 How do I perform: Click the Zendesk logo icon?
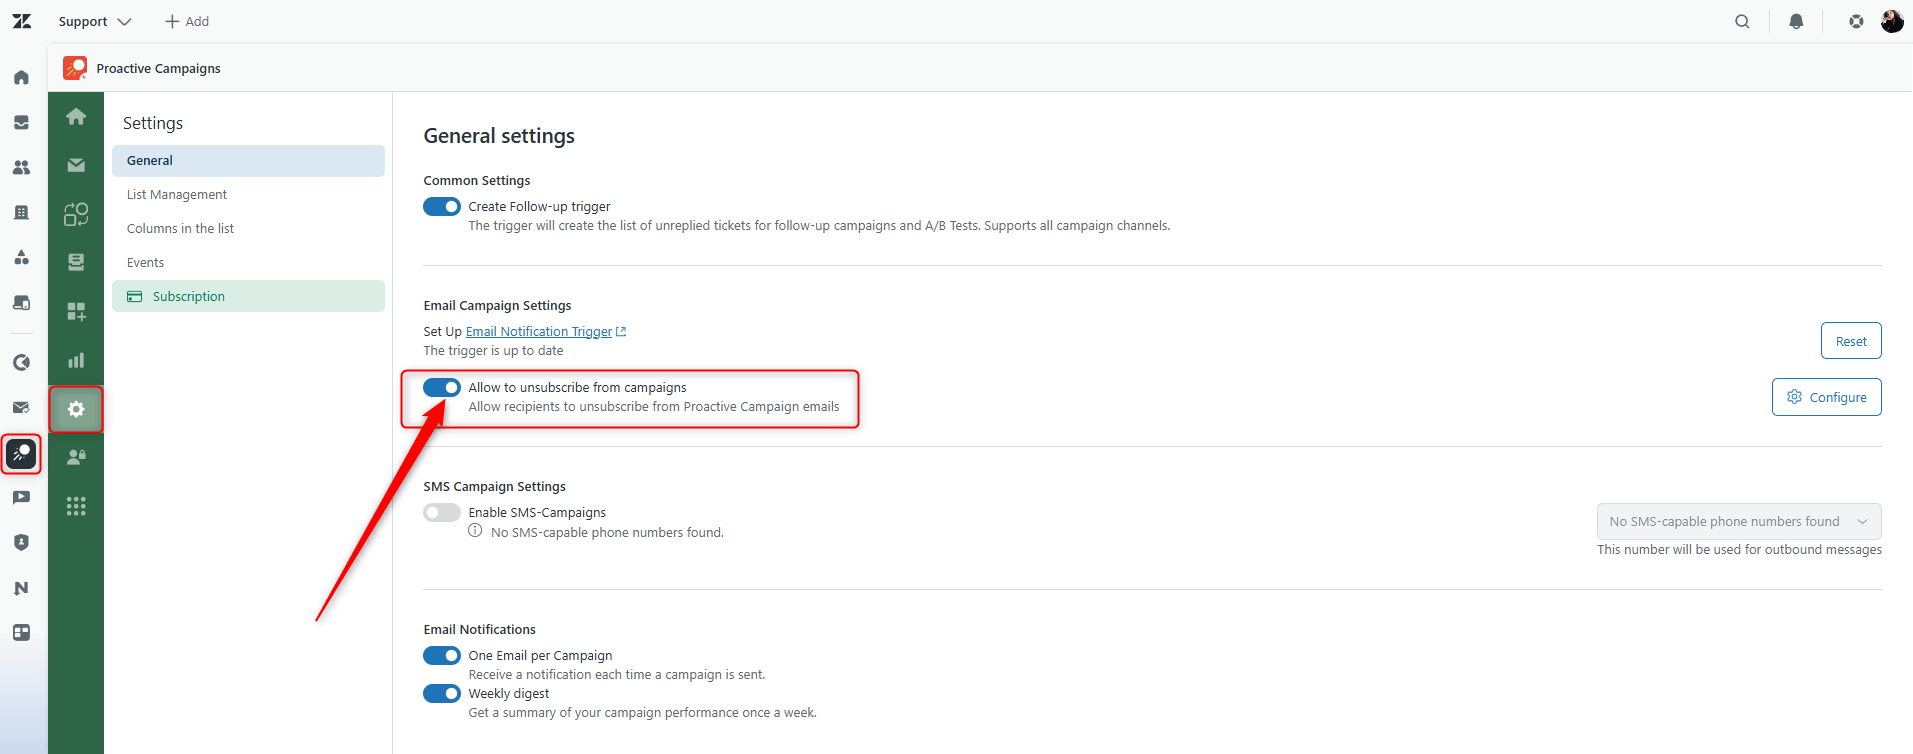(22, 21)
